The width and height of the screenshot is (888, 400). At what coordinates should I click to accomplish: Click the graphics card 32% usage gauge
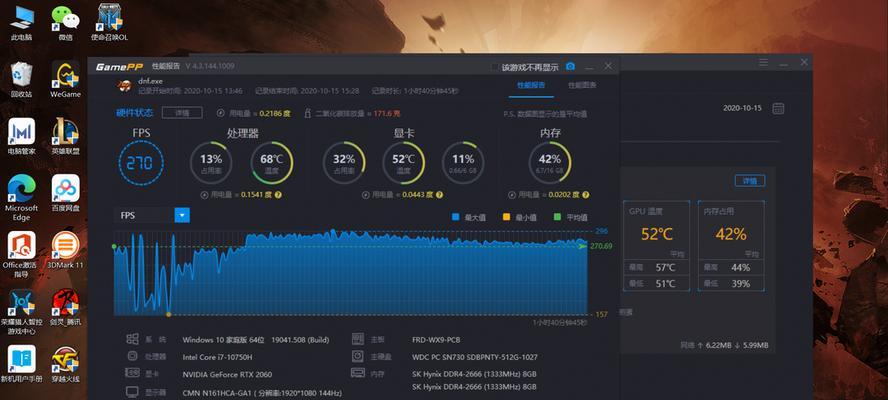[344, 163]
